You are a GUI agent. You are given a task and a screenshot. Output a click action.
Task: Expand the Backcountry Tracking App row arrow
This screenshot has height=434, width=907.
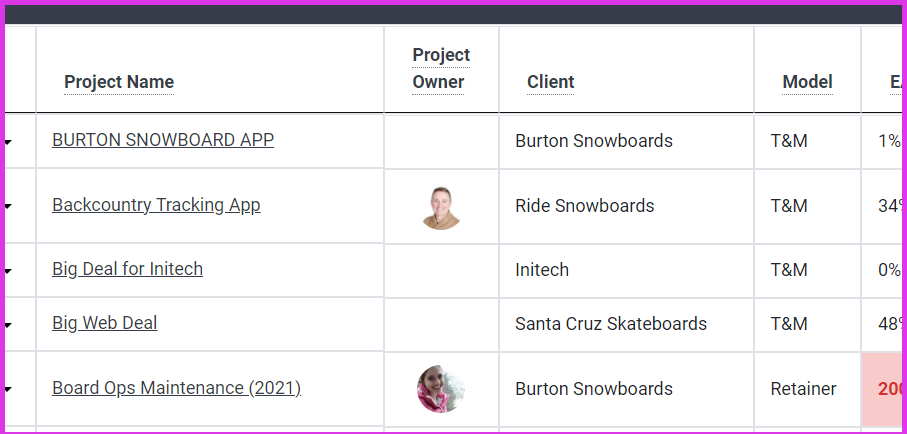pyautogui.click(x=8, y=207)
